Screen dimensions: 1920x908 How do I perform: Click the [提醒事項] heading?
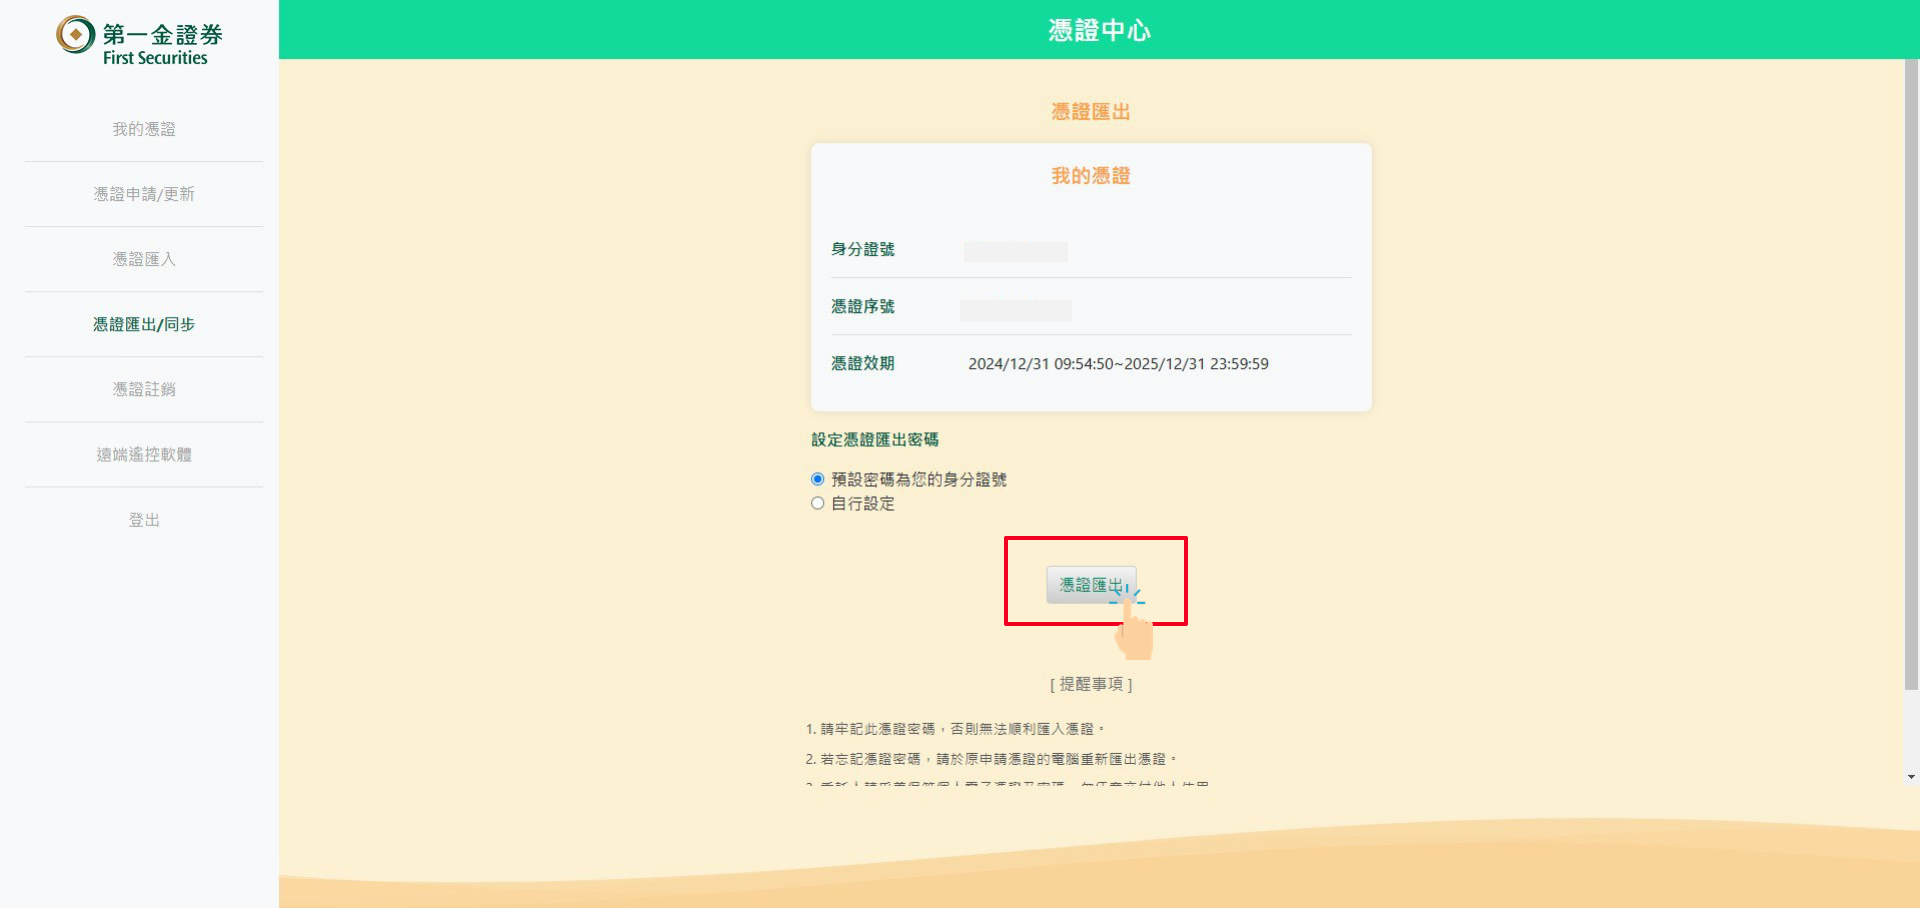[1091, 684]
